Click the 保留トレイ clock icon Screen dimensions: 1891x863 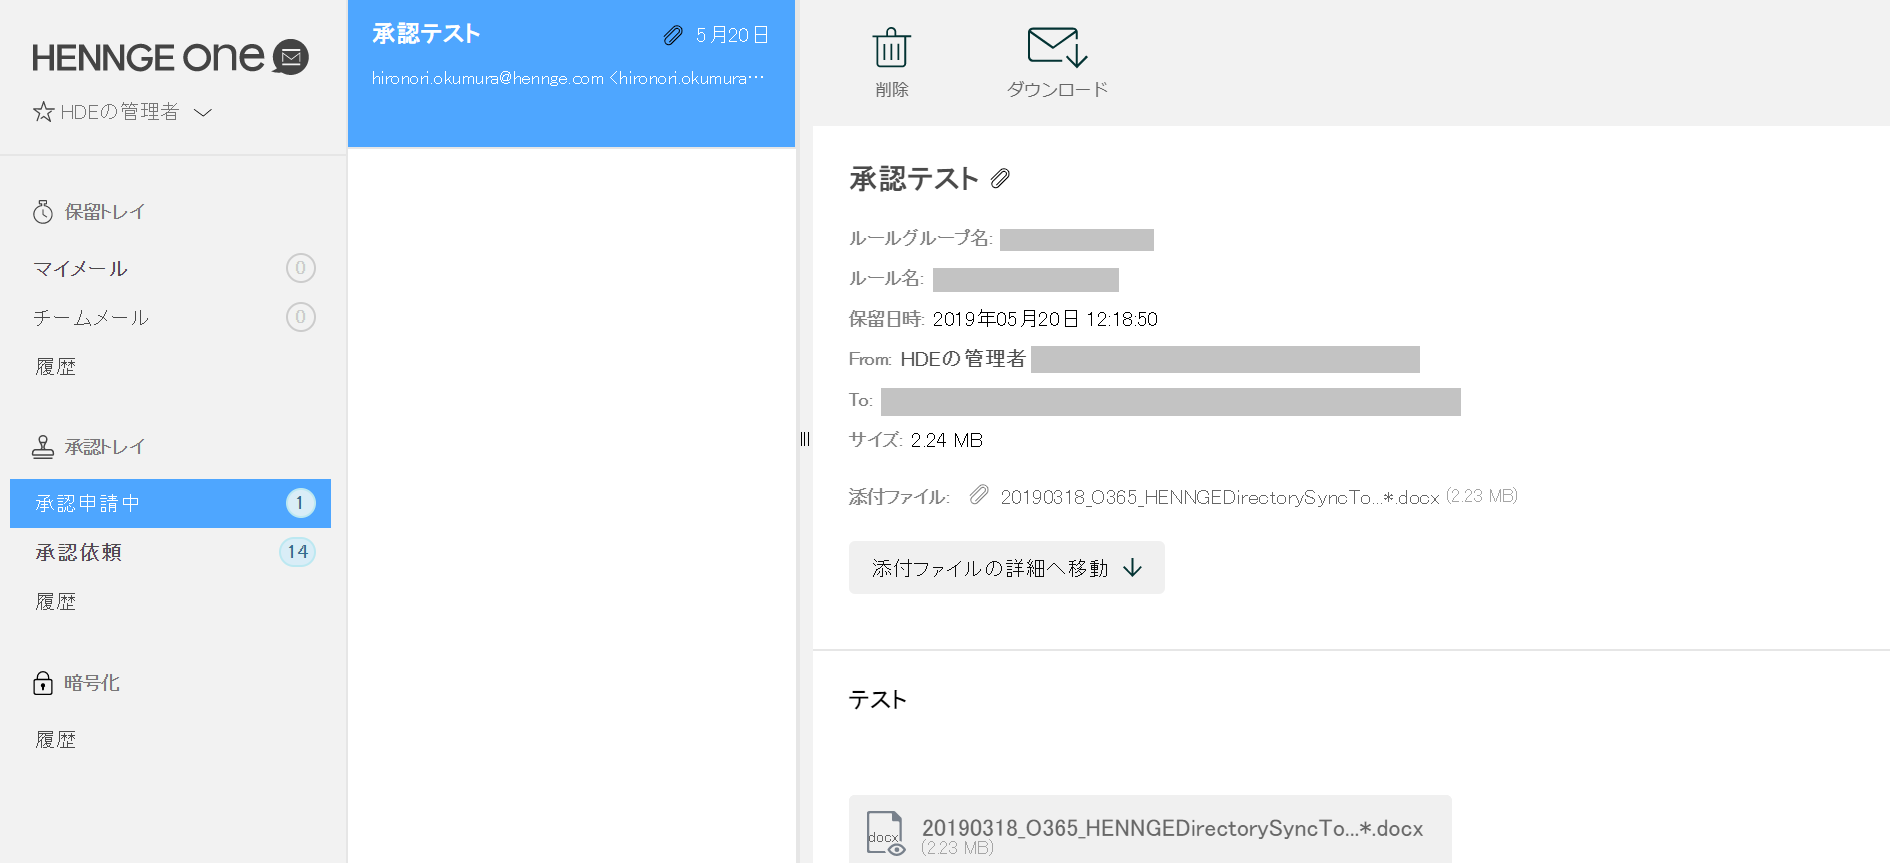pyautogui.click(x=43, y=212)
